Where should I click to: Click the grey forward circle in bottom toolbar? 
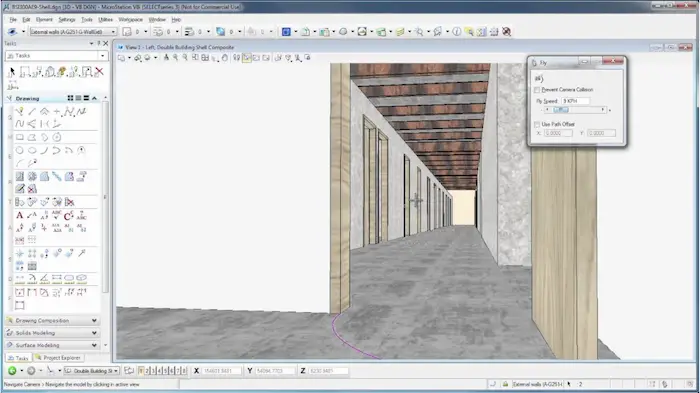(x=31, y=371)
